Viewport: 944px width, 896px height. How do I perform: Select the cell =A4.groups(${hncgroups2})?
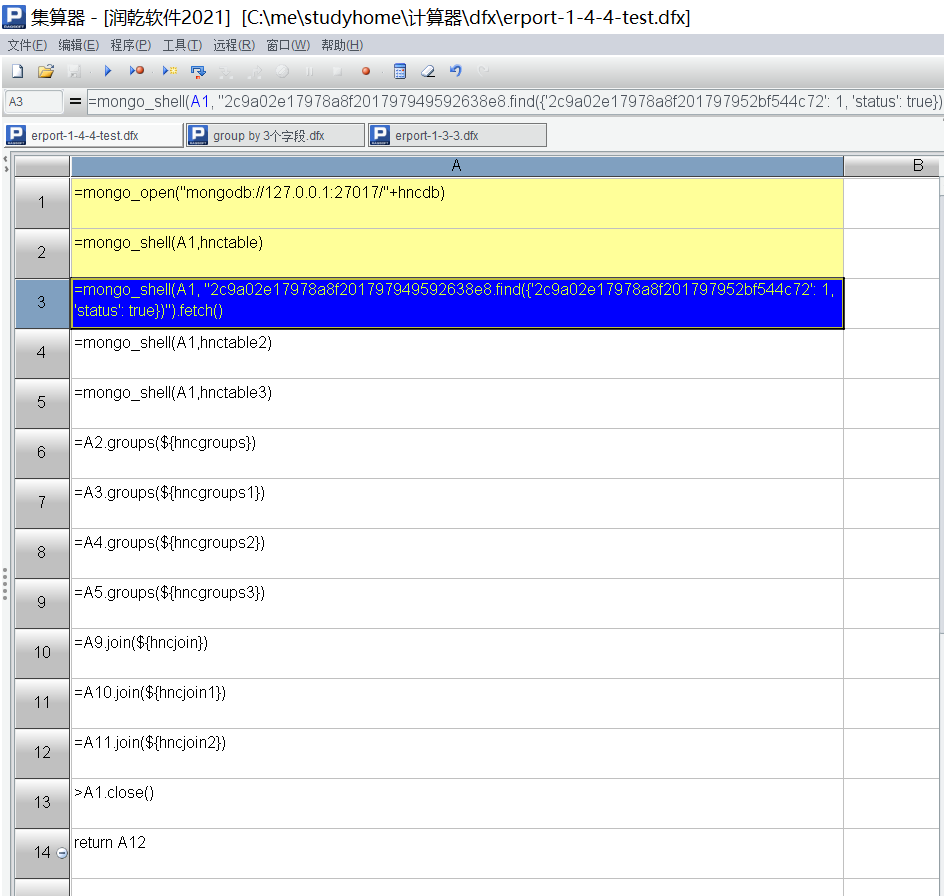(x=457, y=553)
